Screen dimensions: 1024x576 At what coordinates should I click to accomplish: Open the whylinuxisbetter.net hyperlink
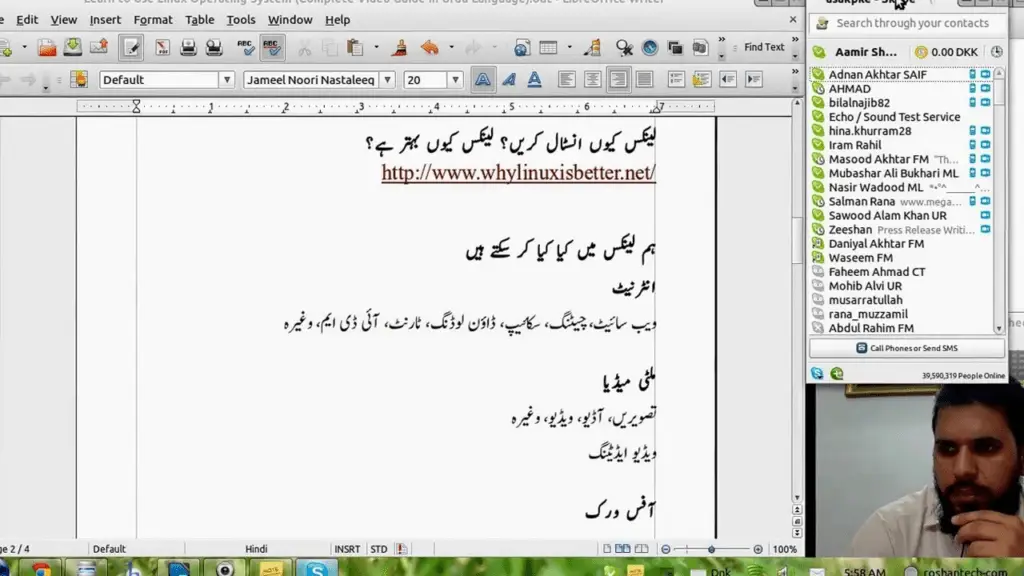tap(519, 173)
